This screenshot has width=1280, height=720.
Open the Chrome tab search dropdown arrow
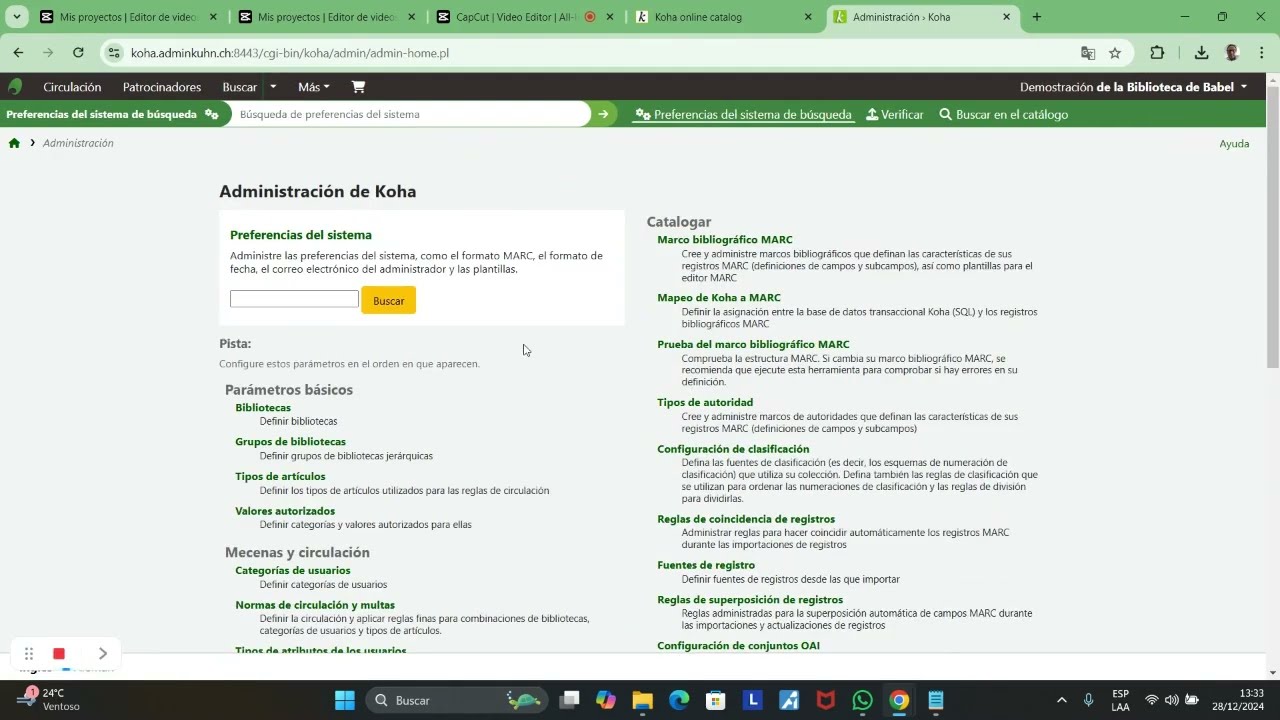[17, 17]
